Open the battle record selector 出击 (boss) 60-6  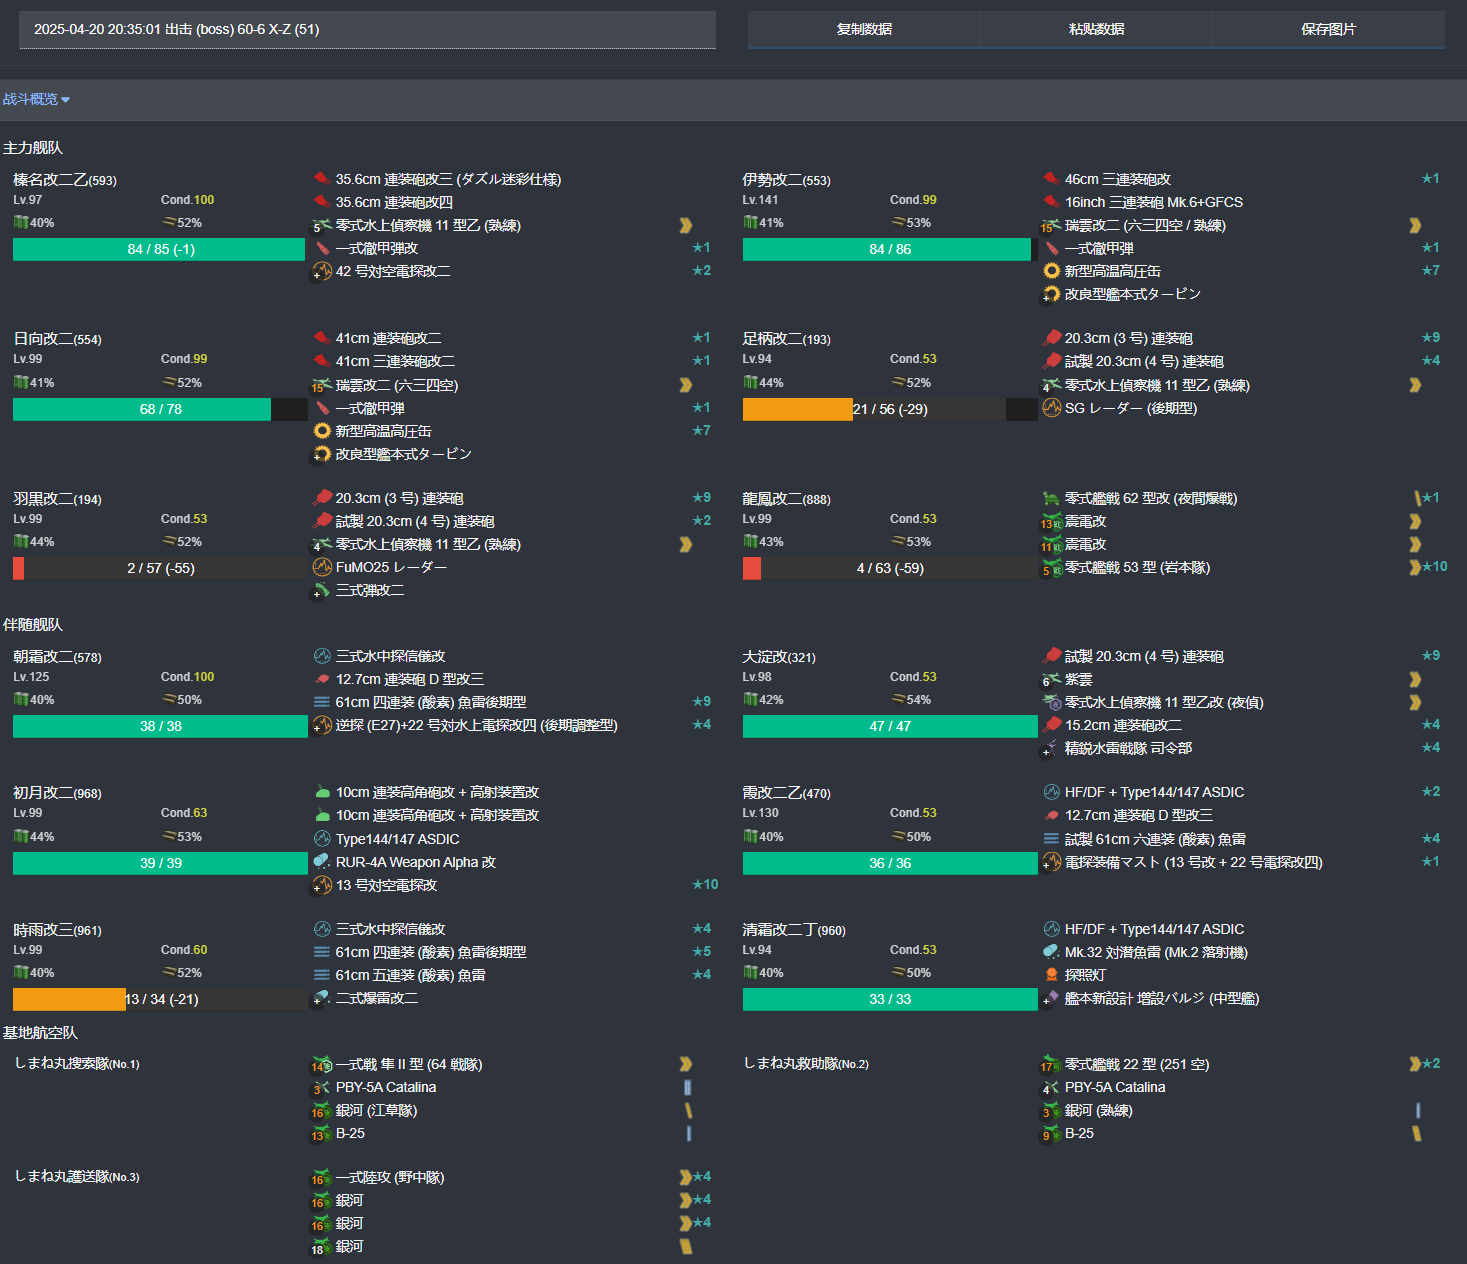tap(367, 30)
